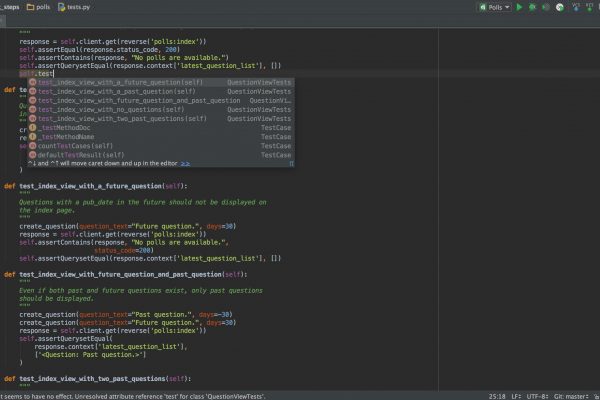
Task: Click the Django icon in run configuration selector
Action: 483,7
